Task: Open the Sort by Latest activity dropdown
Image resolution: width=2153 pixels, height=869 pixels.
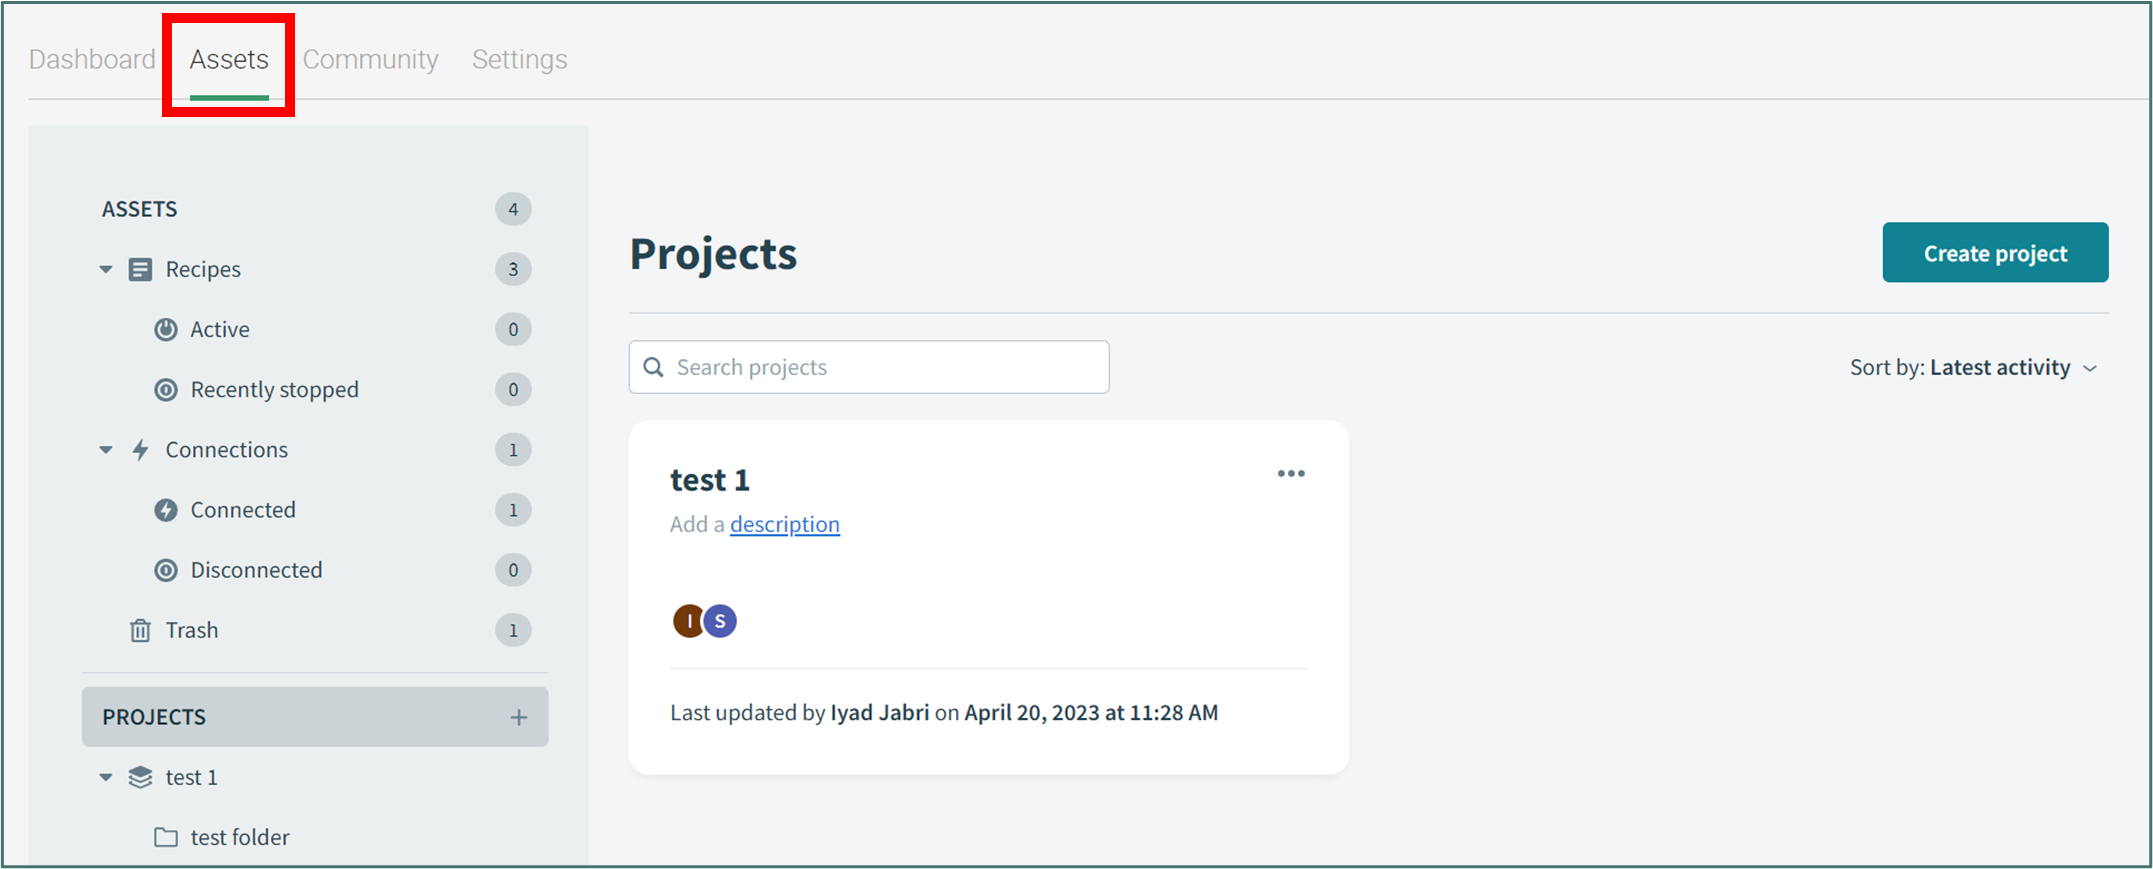Action: pos(1973,367)
